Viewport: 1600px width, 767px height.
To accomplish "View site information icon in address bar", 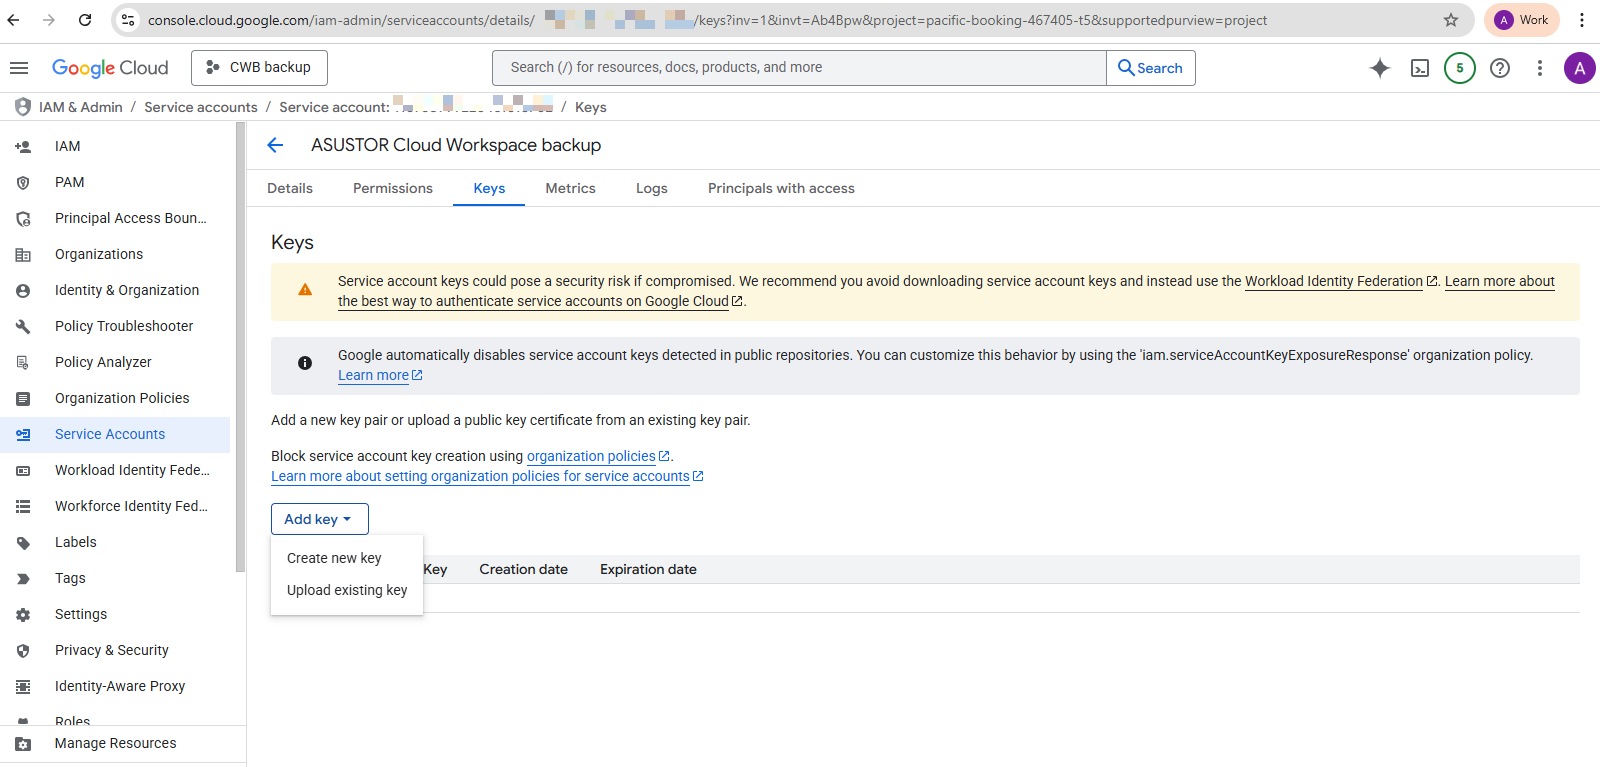I will click(128, 20).
